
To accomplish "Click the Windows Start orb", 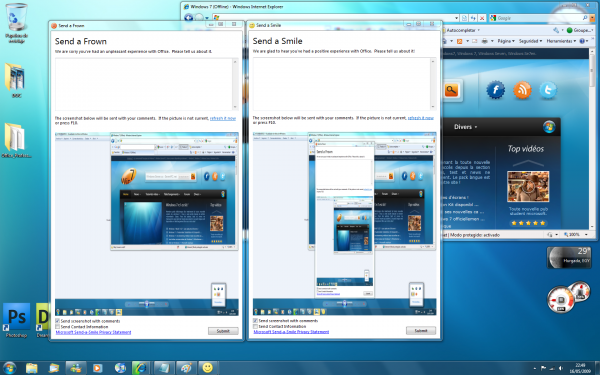I will pyautogui.click(x=9, y=368).
